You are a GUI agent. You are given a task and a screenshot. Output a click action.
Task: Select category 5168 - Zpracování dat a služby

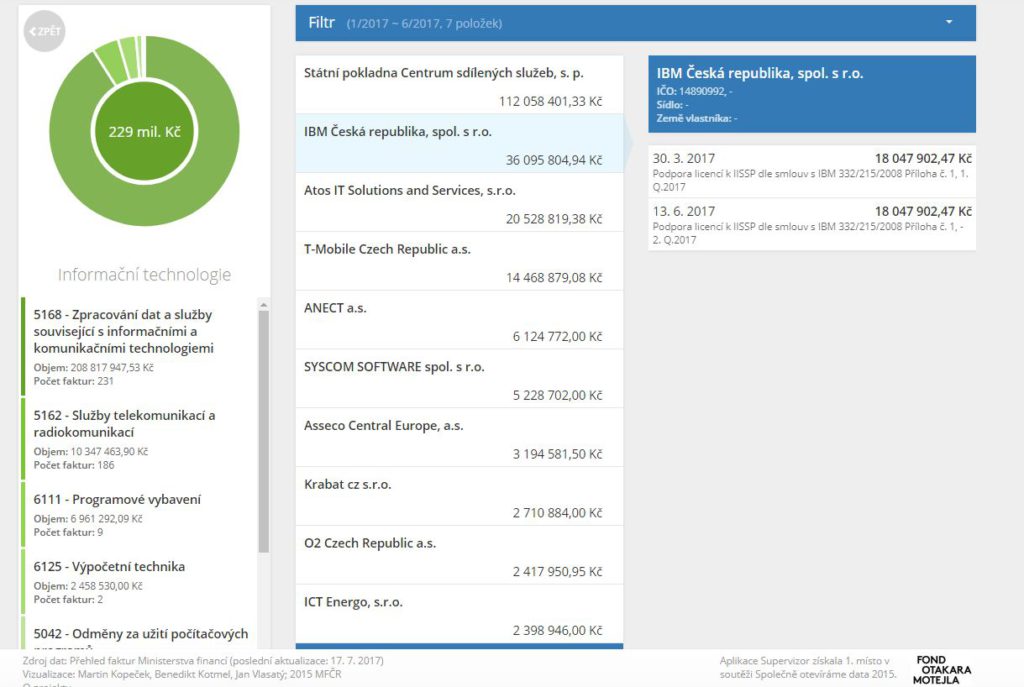point(138,347)
